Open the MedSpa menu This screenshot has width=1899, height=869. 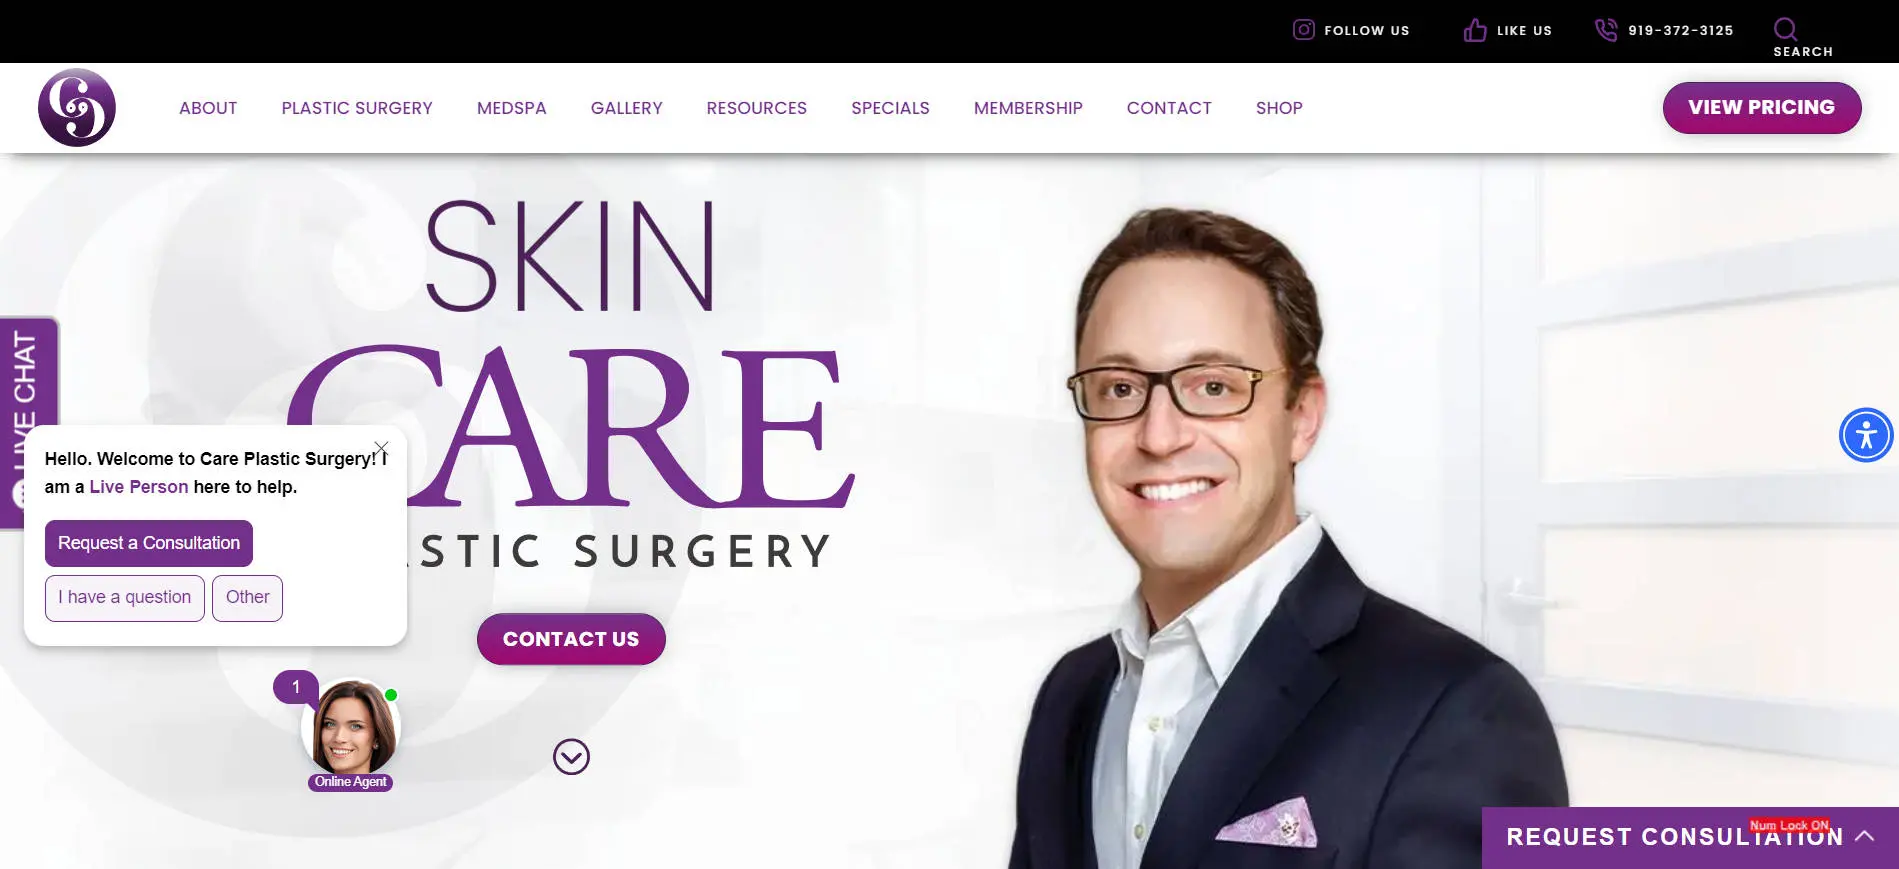512,108
